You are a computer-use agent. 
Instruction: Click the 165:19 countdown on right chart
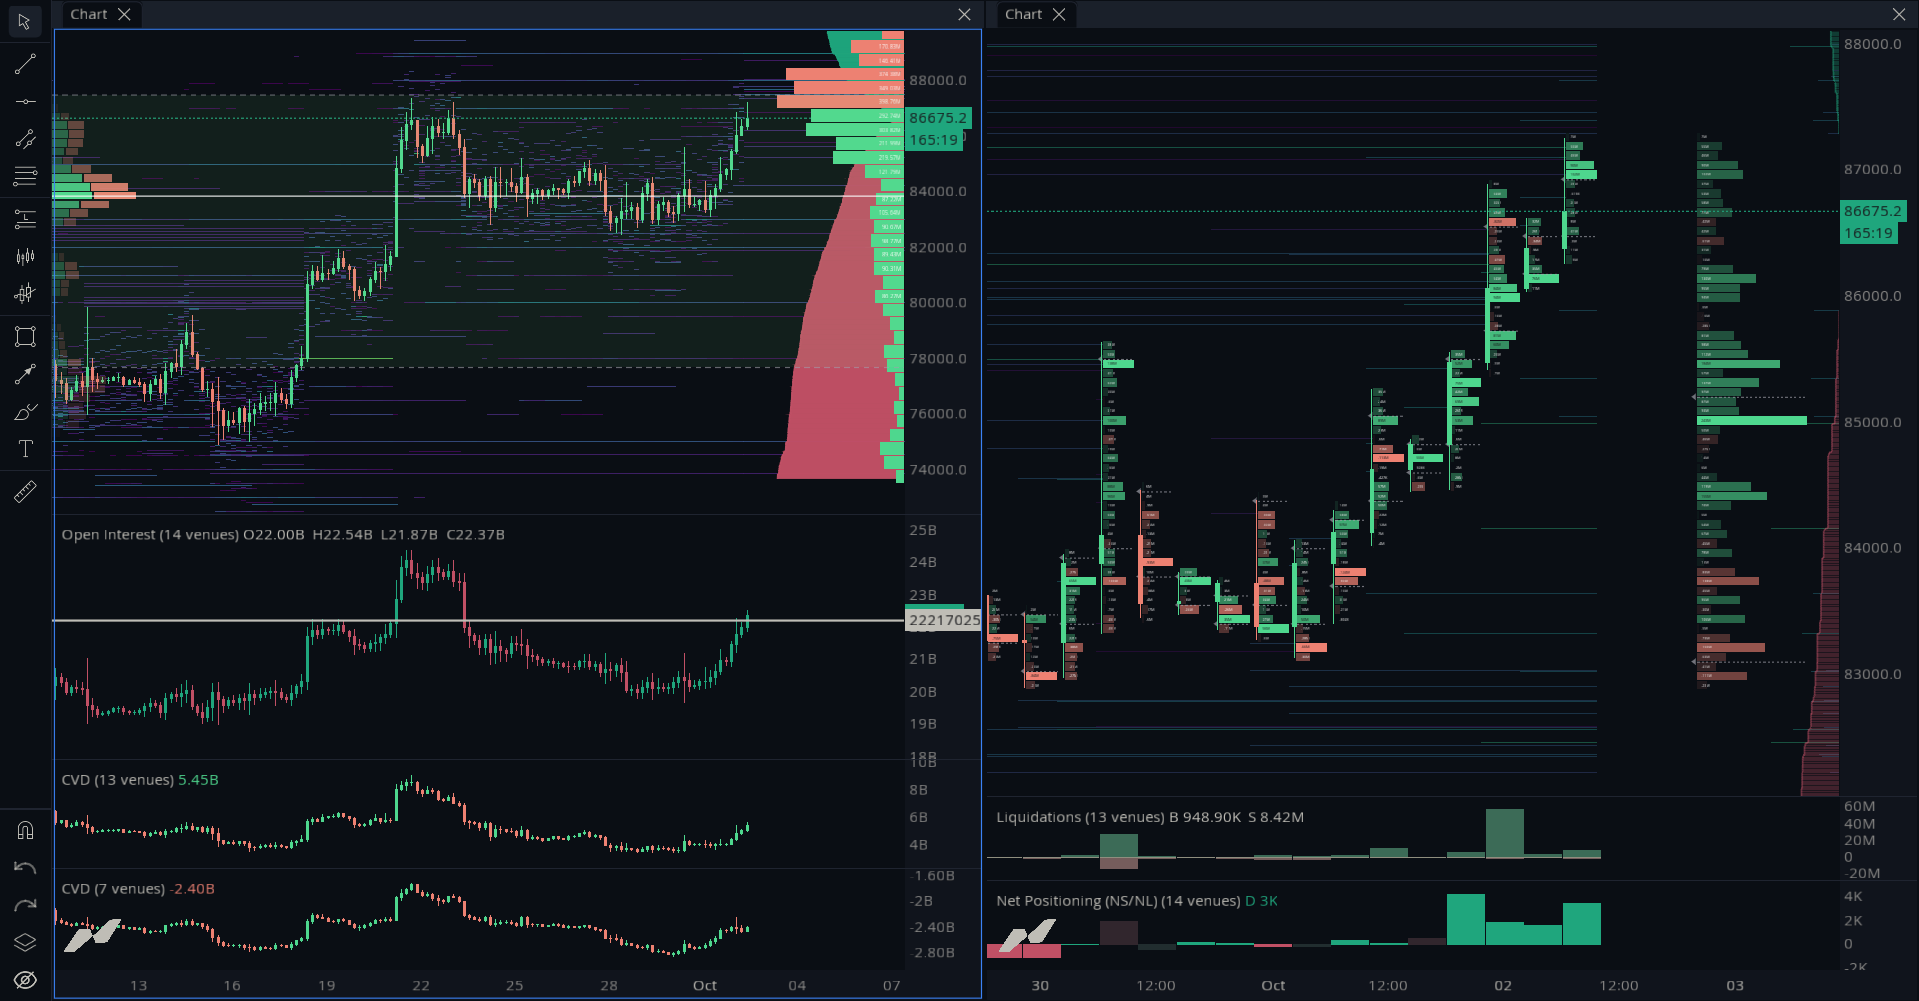click(x=1868, y=233)
